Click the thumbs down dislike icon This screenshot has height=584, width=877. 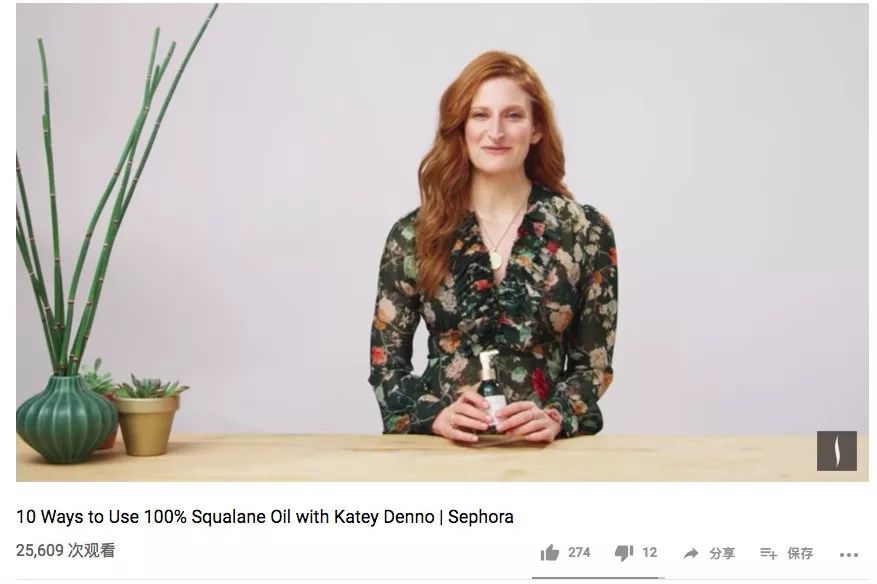point(624,553)
